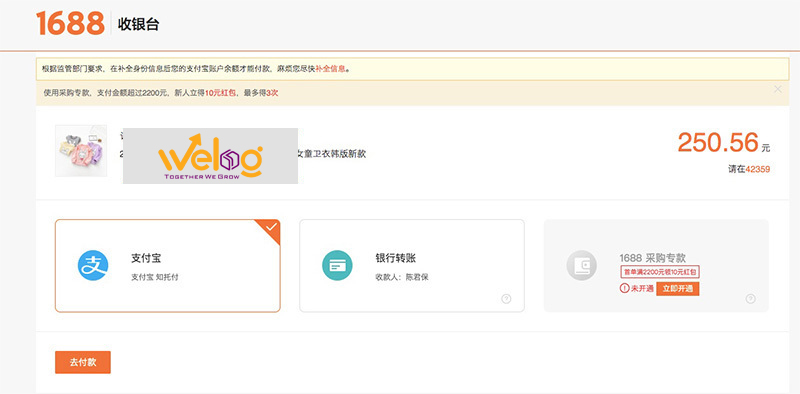Click the help icon in 银行转账 card
This screenshot has width=800, height=394.
pyautogui.click(x=506, y=299)
